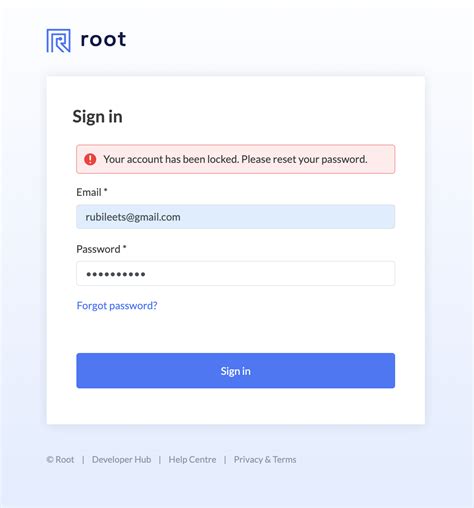Image resolution: width=474 pixels, height=508 pixels.
Task: Click the masked password dots
Action: click(116, 274)
